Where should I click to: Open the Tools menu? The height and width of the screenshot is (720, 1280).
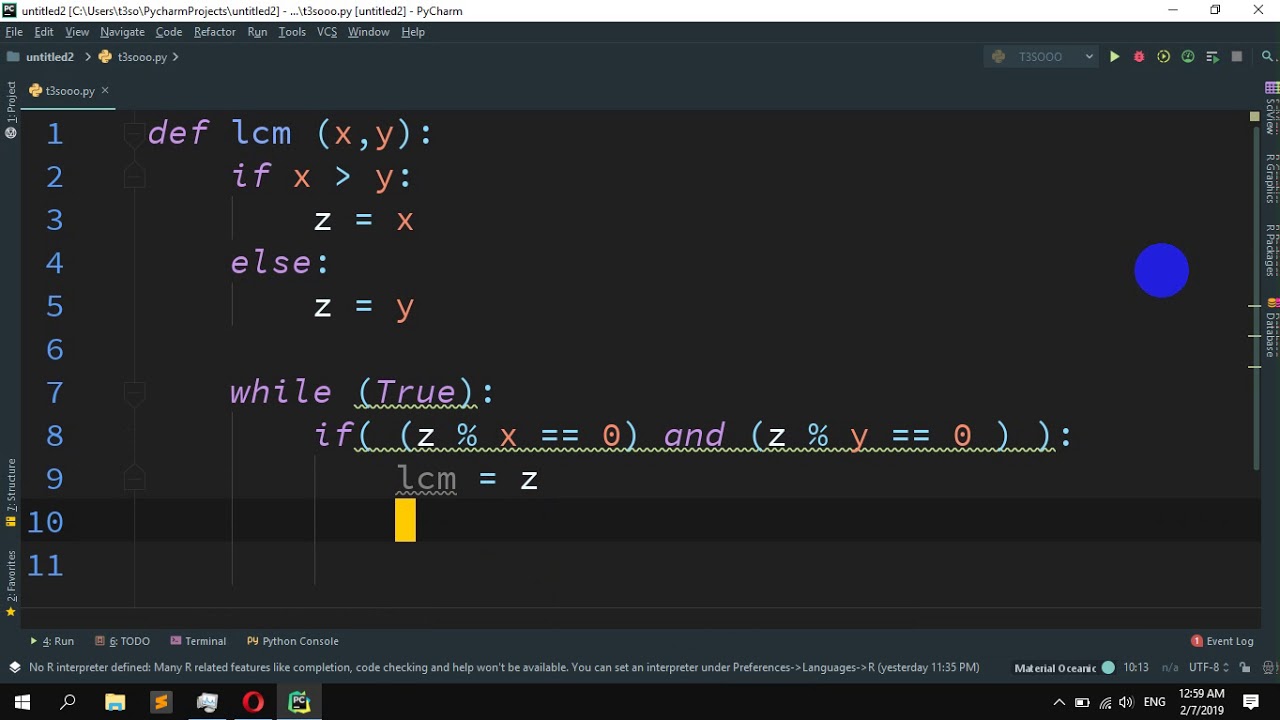point(292,32)
